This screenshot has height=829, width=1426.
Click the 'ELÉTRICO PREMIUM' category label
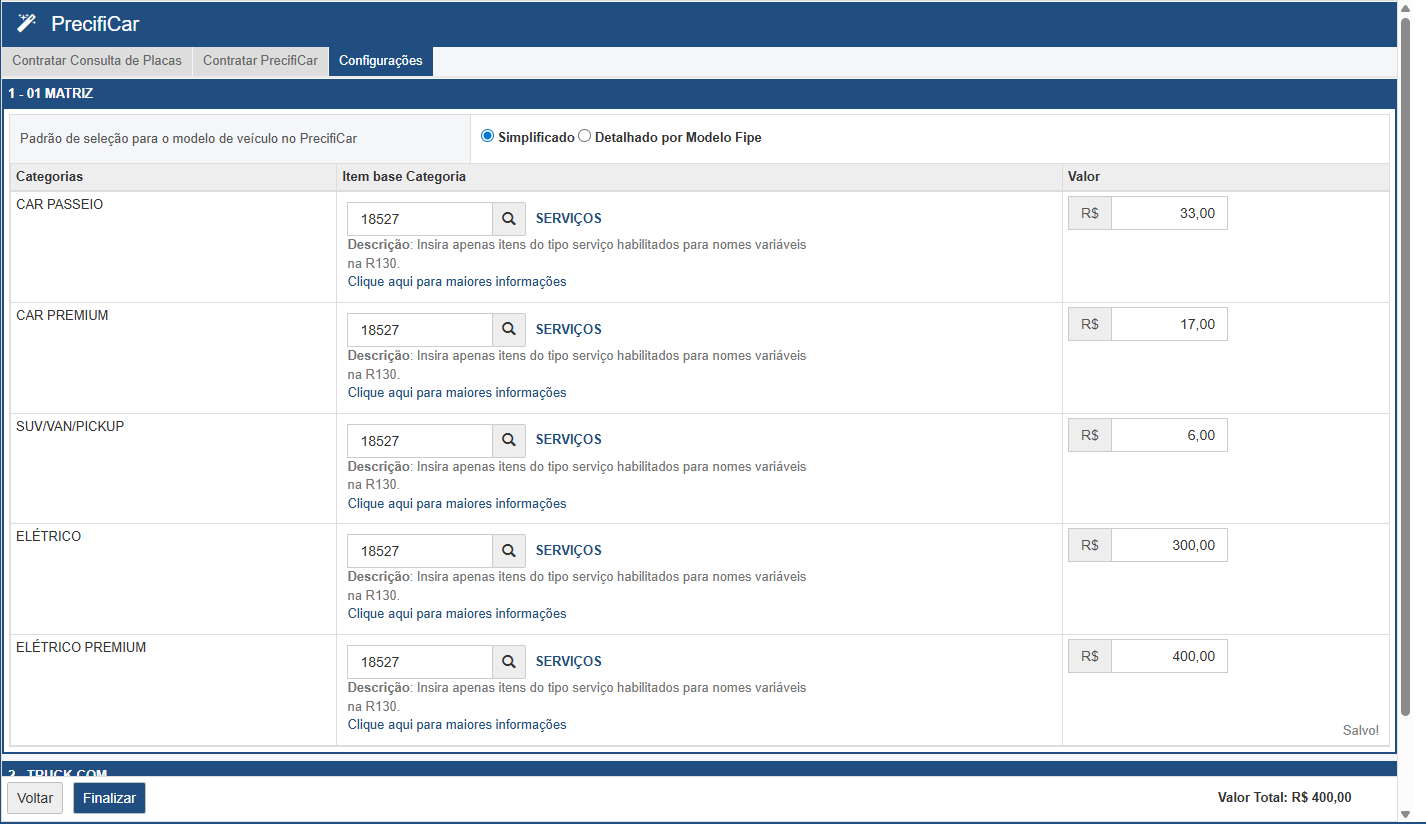coord(81,648)
